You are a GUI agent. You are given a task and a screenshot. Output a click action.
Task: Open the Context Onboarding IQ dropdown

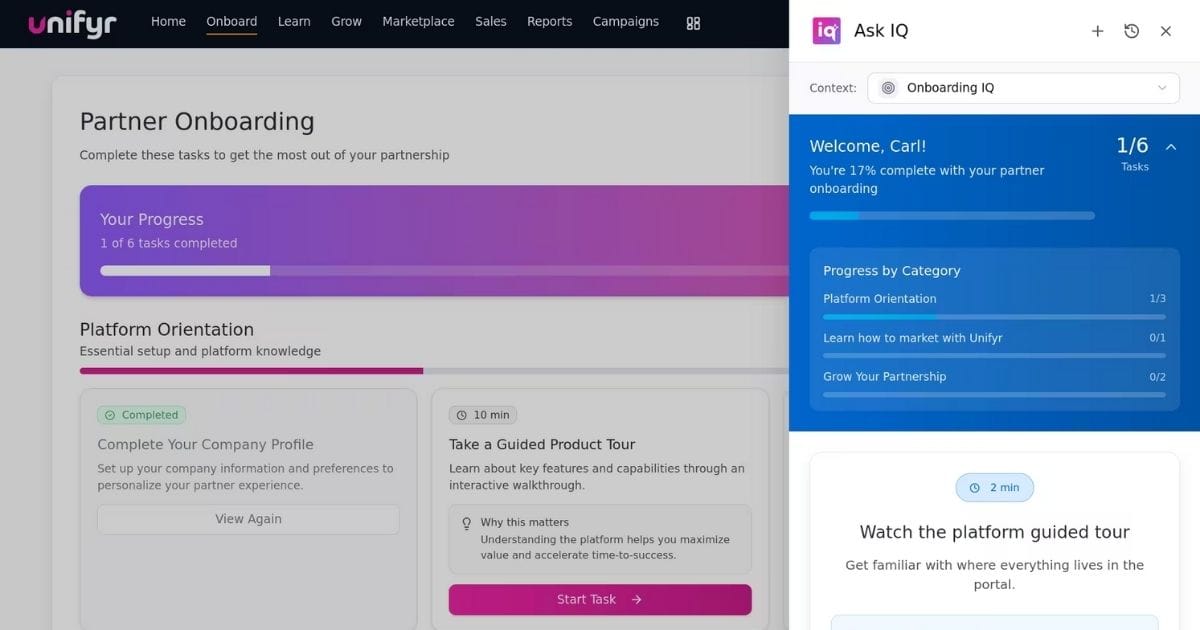point(1023,88)
